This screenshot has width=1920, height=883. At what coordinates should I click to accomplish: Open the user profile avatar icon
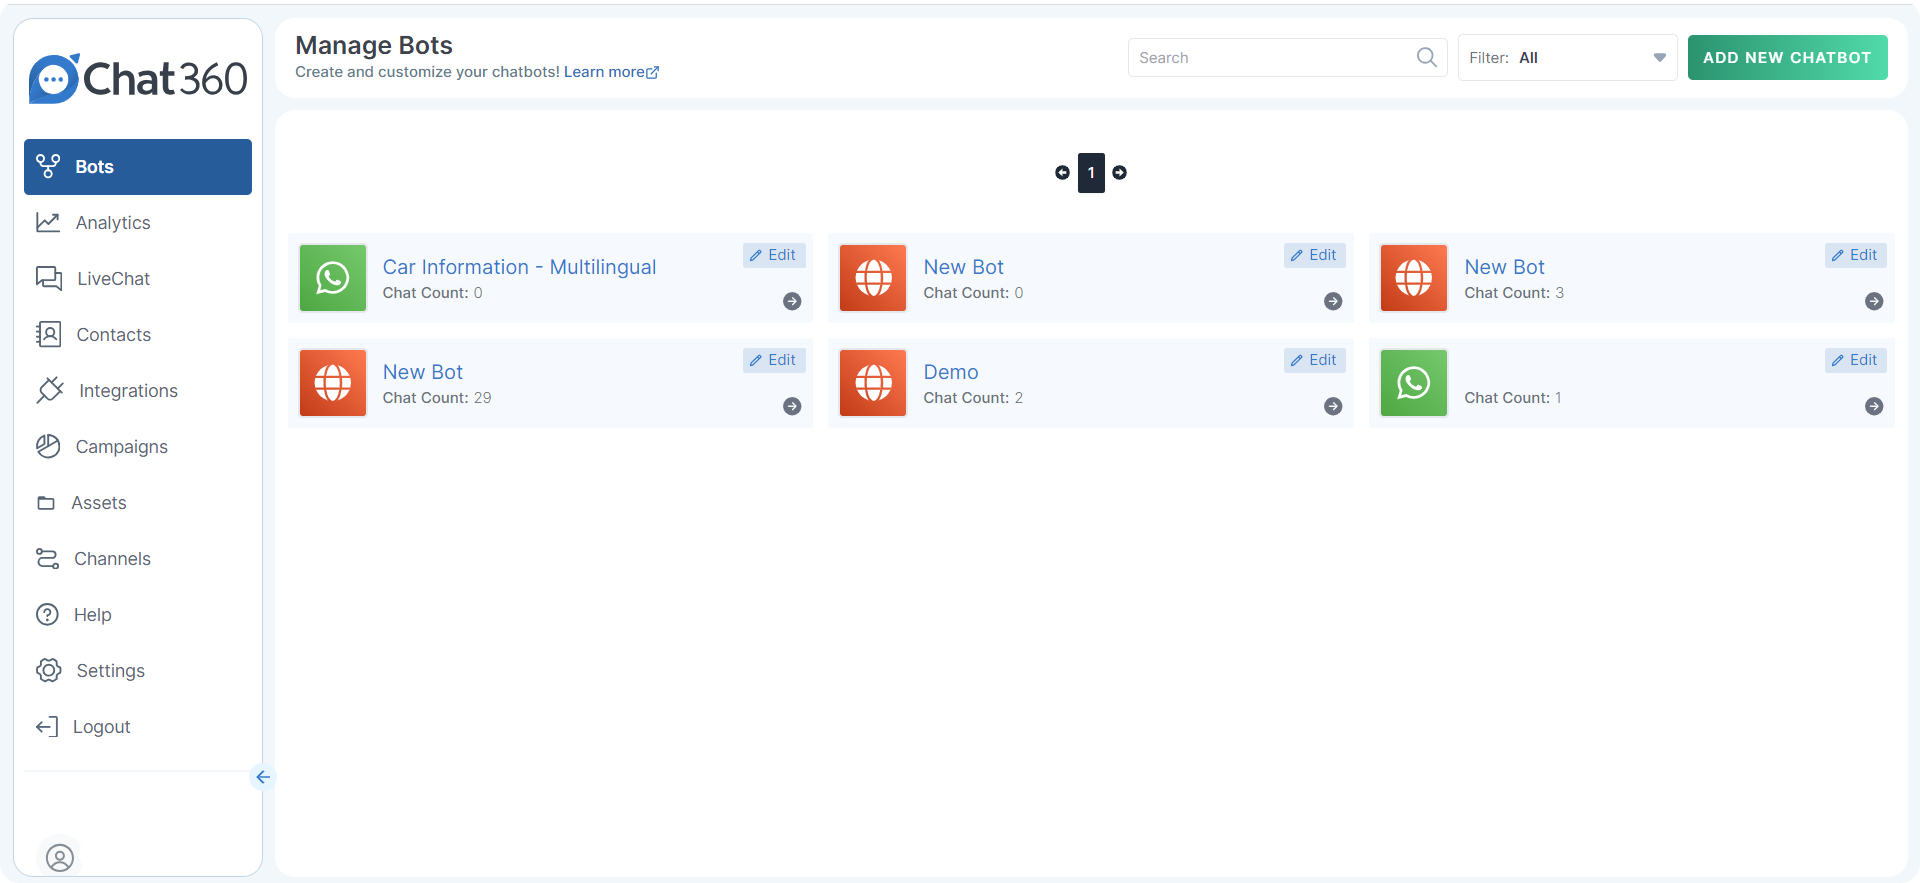pos(60,858)
